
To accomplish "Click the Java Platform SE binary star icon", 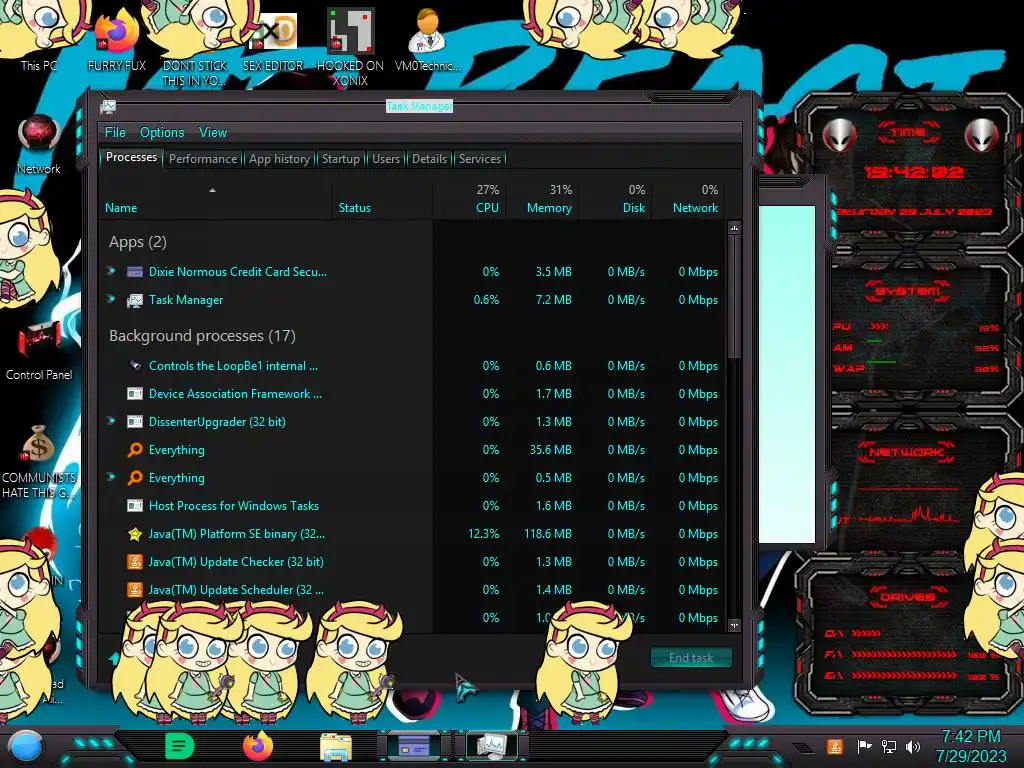I will 135,534.
